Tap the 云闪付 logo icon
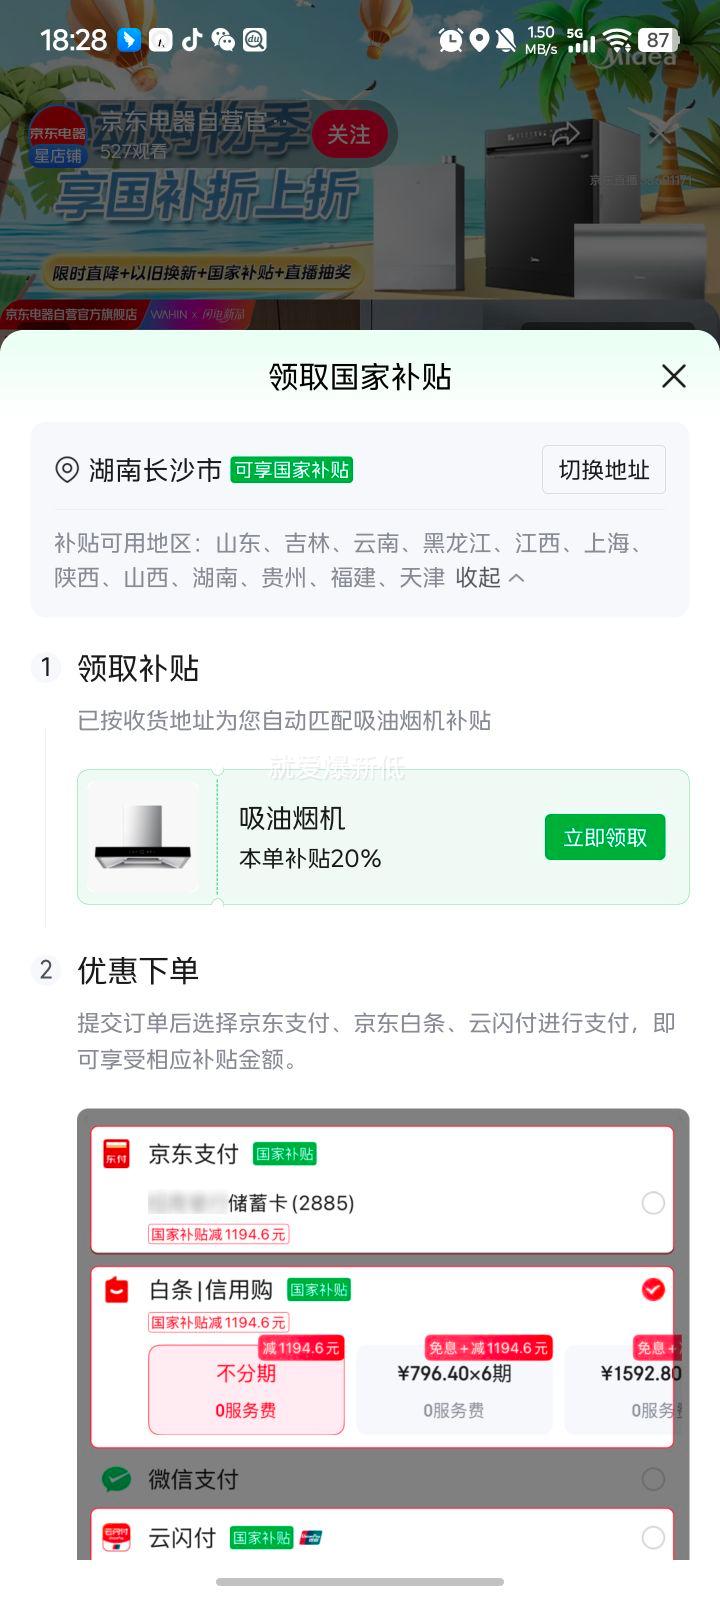720x1600 pixels. pyautogui.click(x=117, y=1537)
